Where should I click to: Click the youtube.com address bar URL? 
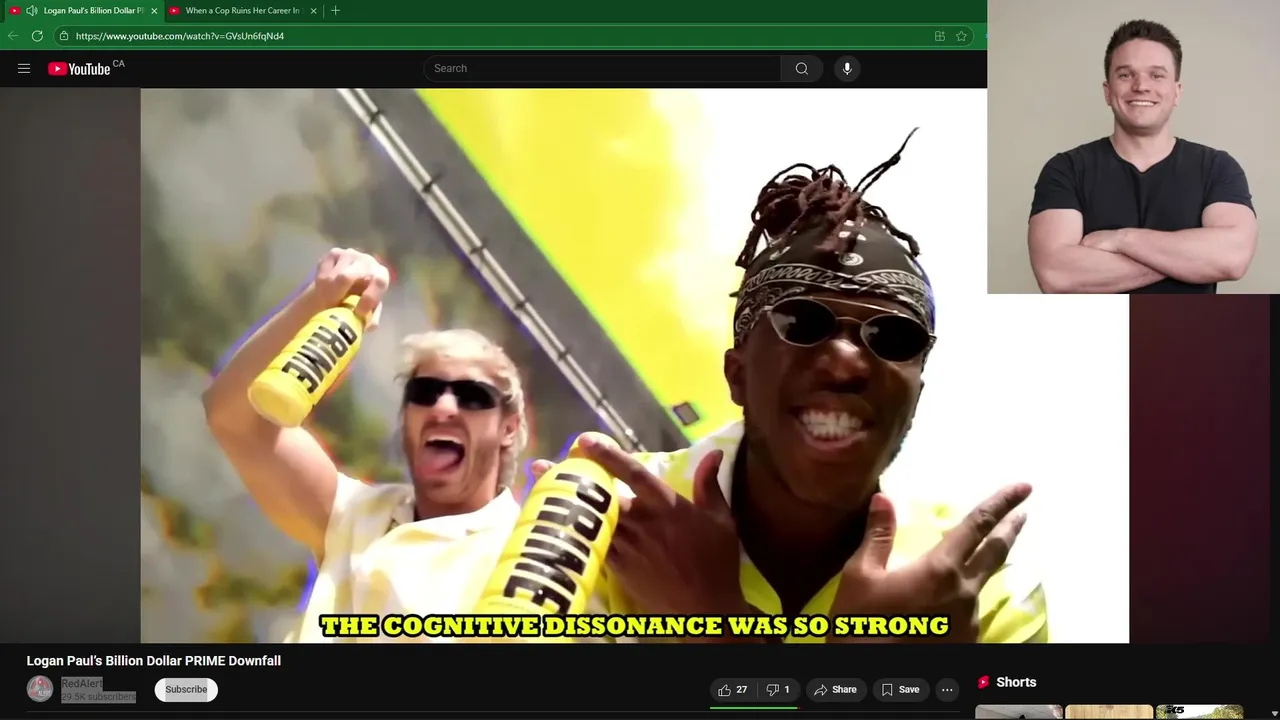coord(180,36)
